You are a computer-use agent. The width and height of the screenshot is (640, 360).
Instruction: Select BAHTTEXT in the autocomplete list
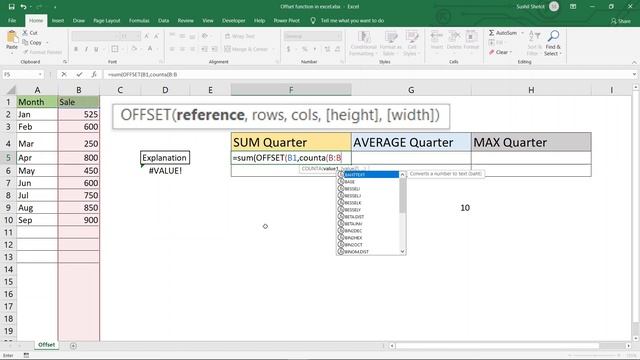coord(368,175)
